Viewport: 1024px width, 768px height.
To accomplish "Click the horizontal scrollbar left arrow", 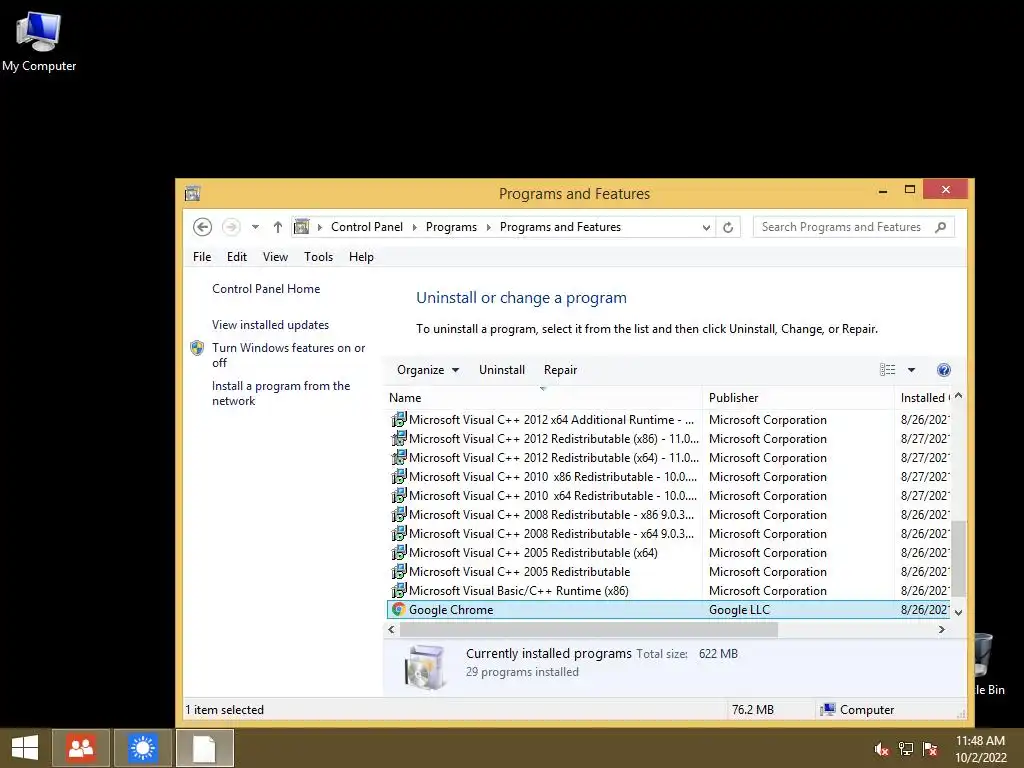I will click(x=391, y=630).
